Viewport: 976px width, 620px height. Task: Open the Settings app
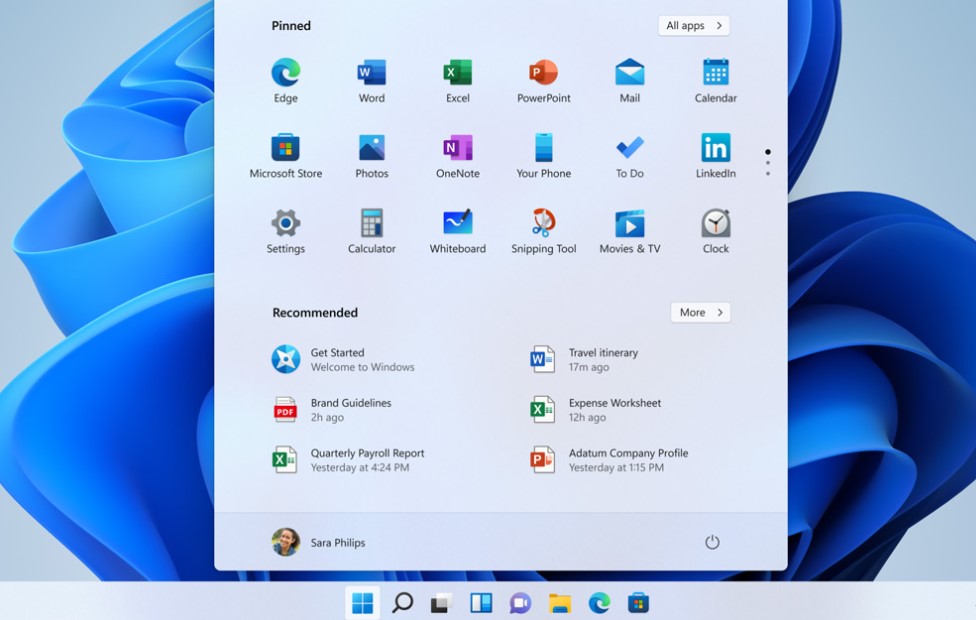point(285,224)
